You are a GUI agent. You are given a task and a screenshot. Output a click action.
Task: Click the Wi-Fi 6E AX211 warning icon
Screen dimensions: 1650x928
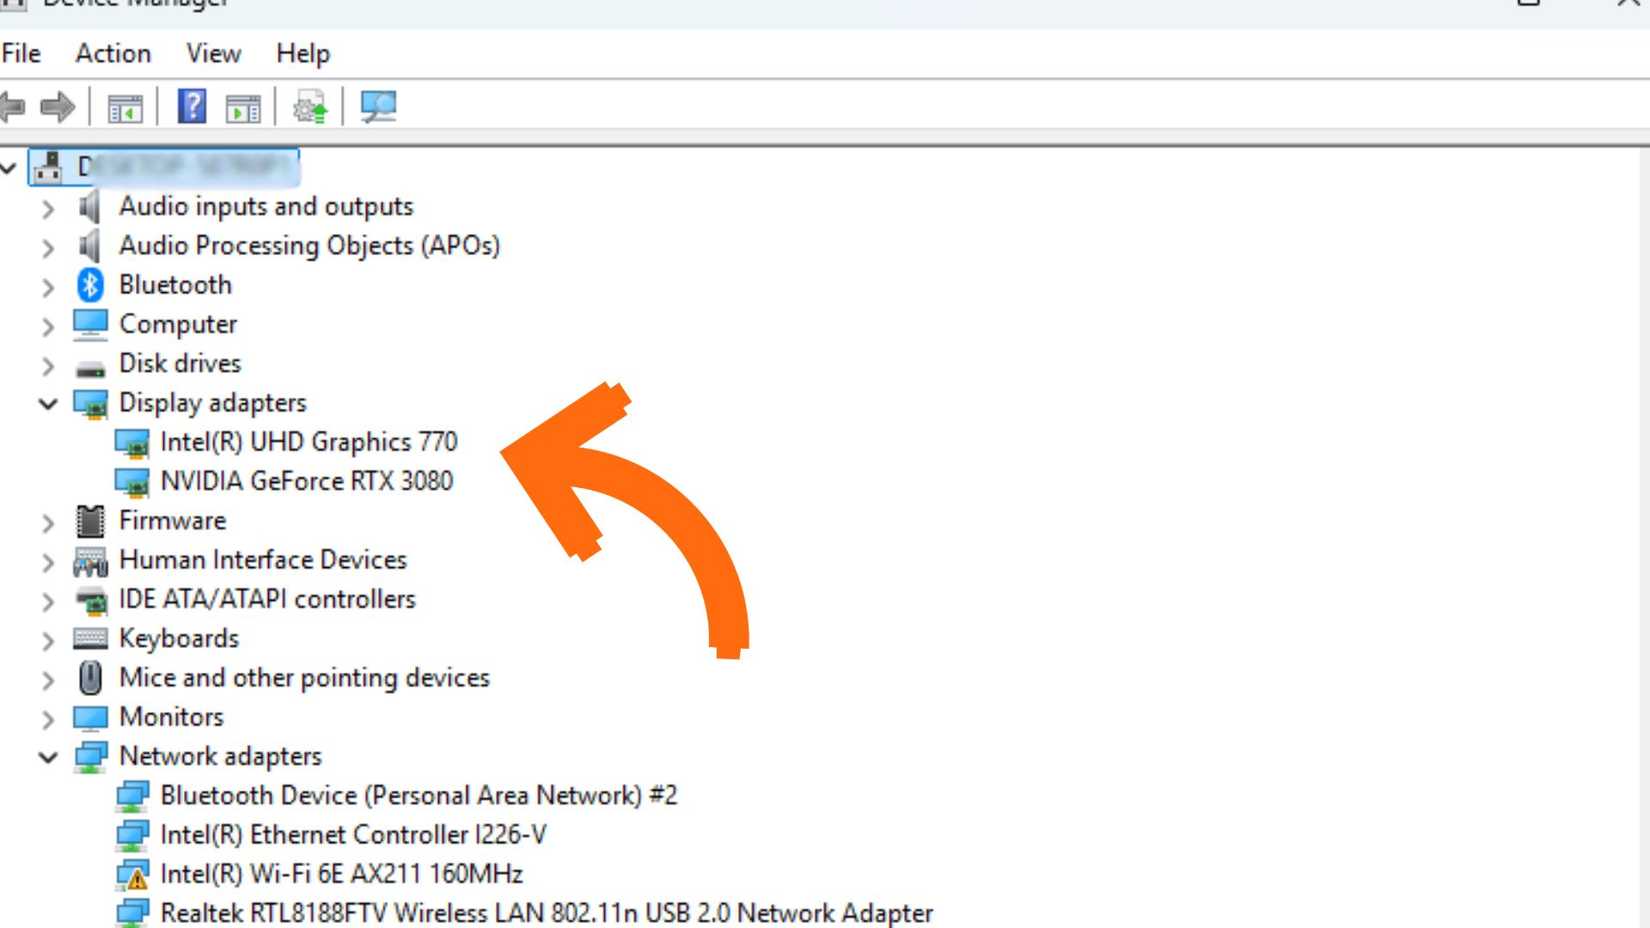pyautogui.click(x=132, y=875)
